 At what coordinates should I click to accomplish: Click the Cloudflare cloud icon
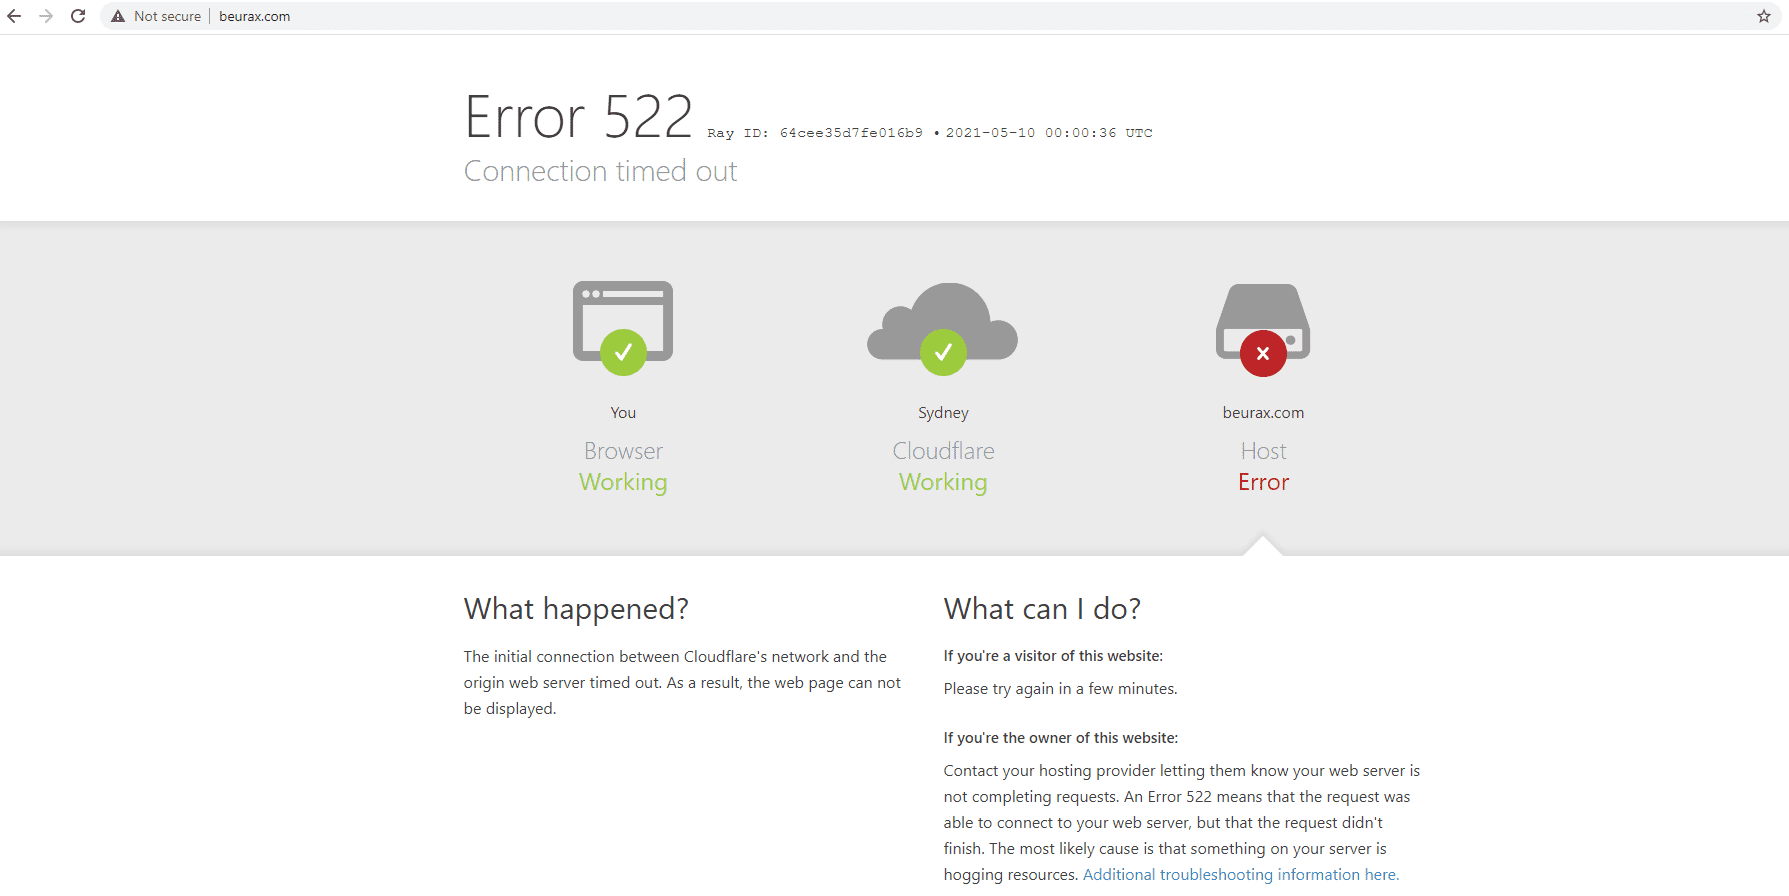tap(942, 321)
